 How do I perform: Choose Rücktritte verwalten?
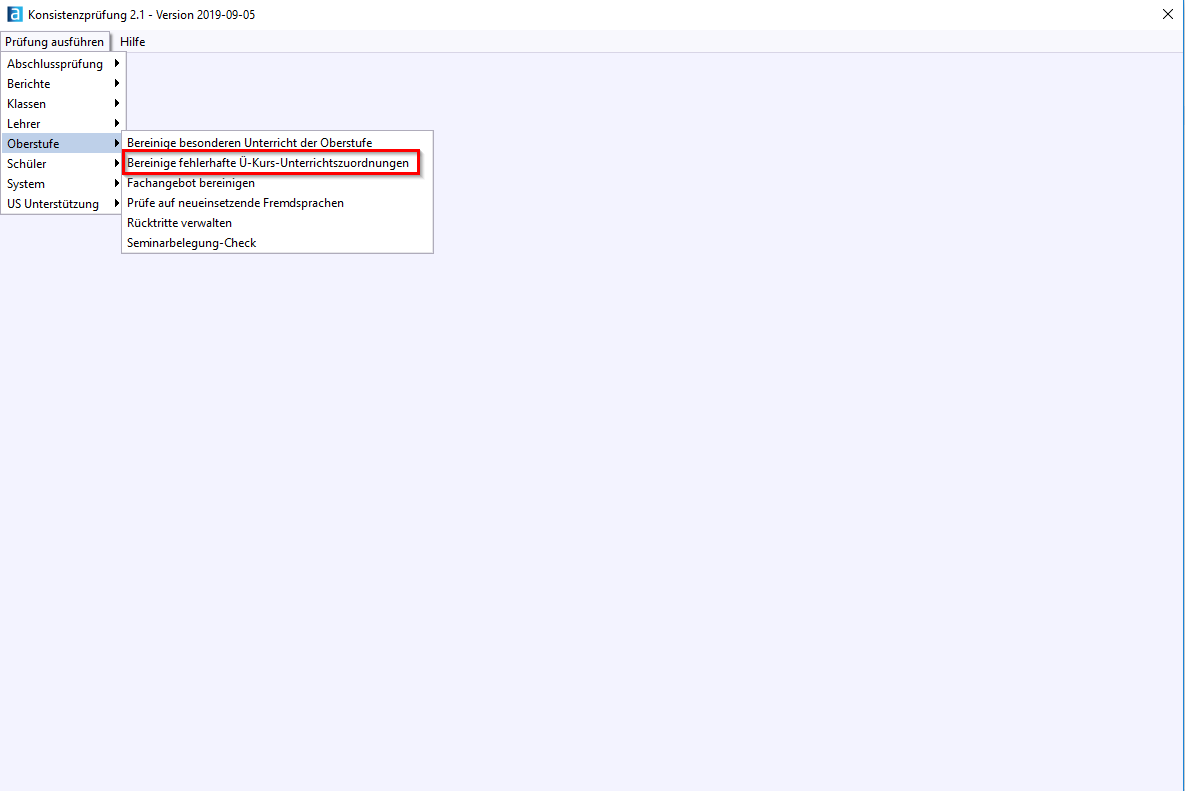[277, 223]
